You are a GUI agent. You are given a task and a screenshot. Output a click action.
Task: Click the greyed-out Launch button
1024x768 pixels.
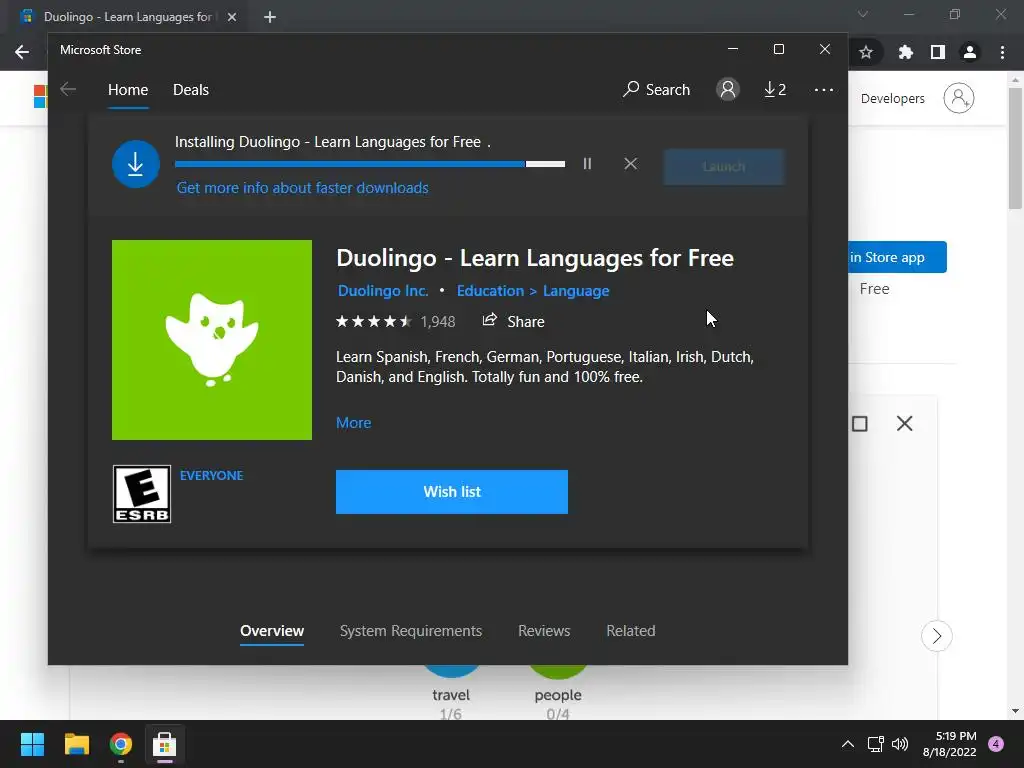(x=724, y=167)
